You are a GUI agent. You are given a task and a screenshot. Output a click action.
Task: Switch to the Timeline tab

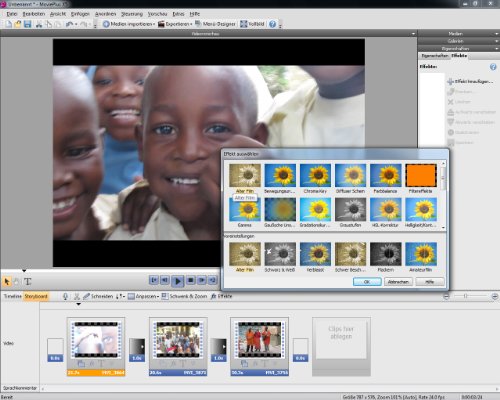pos(12,296)
